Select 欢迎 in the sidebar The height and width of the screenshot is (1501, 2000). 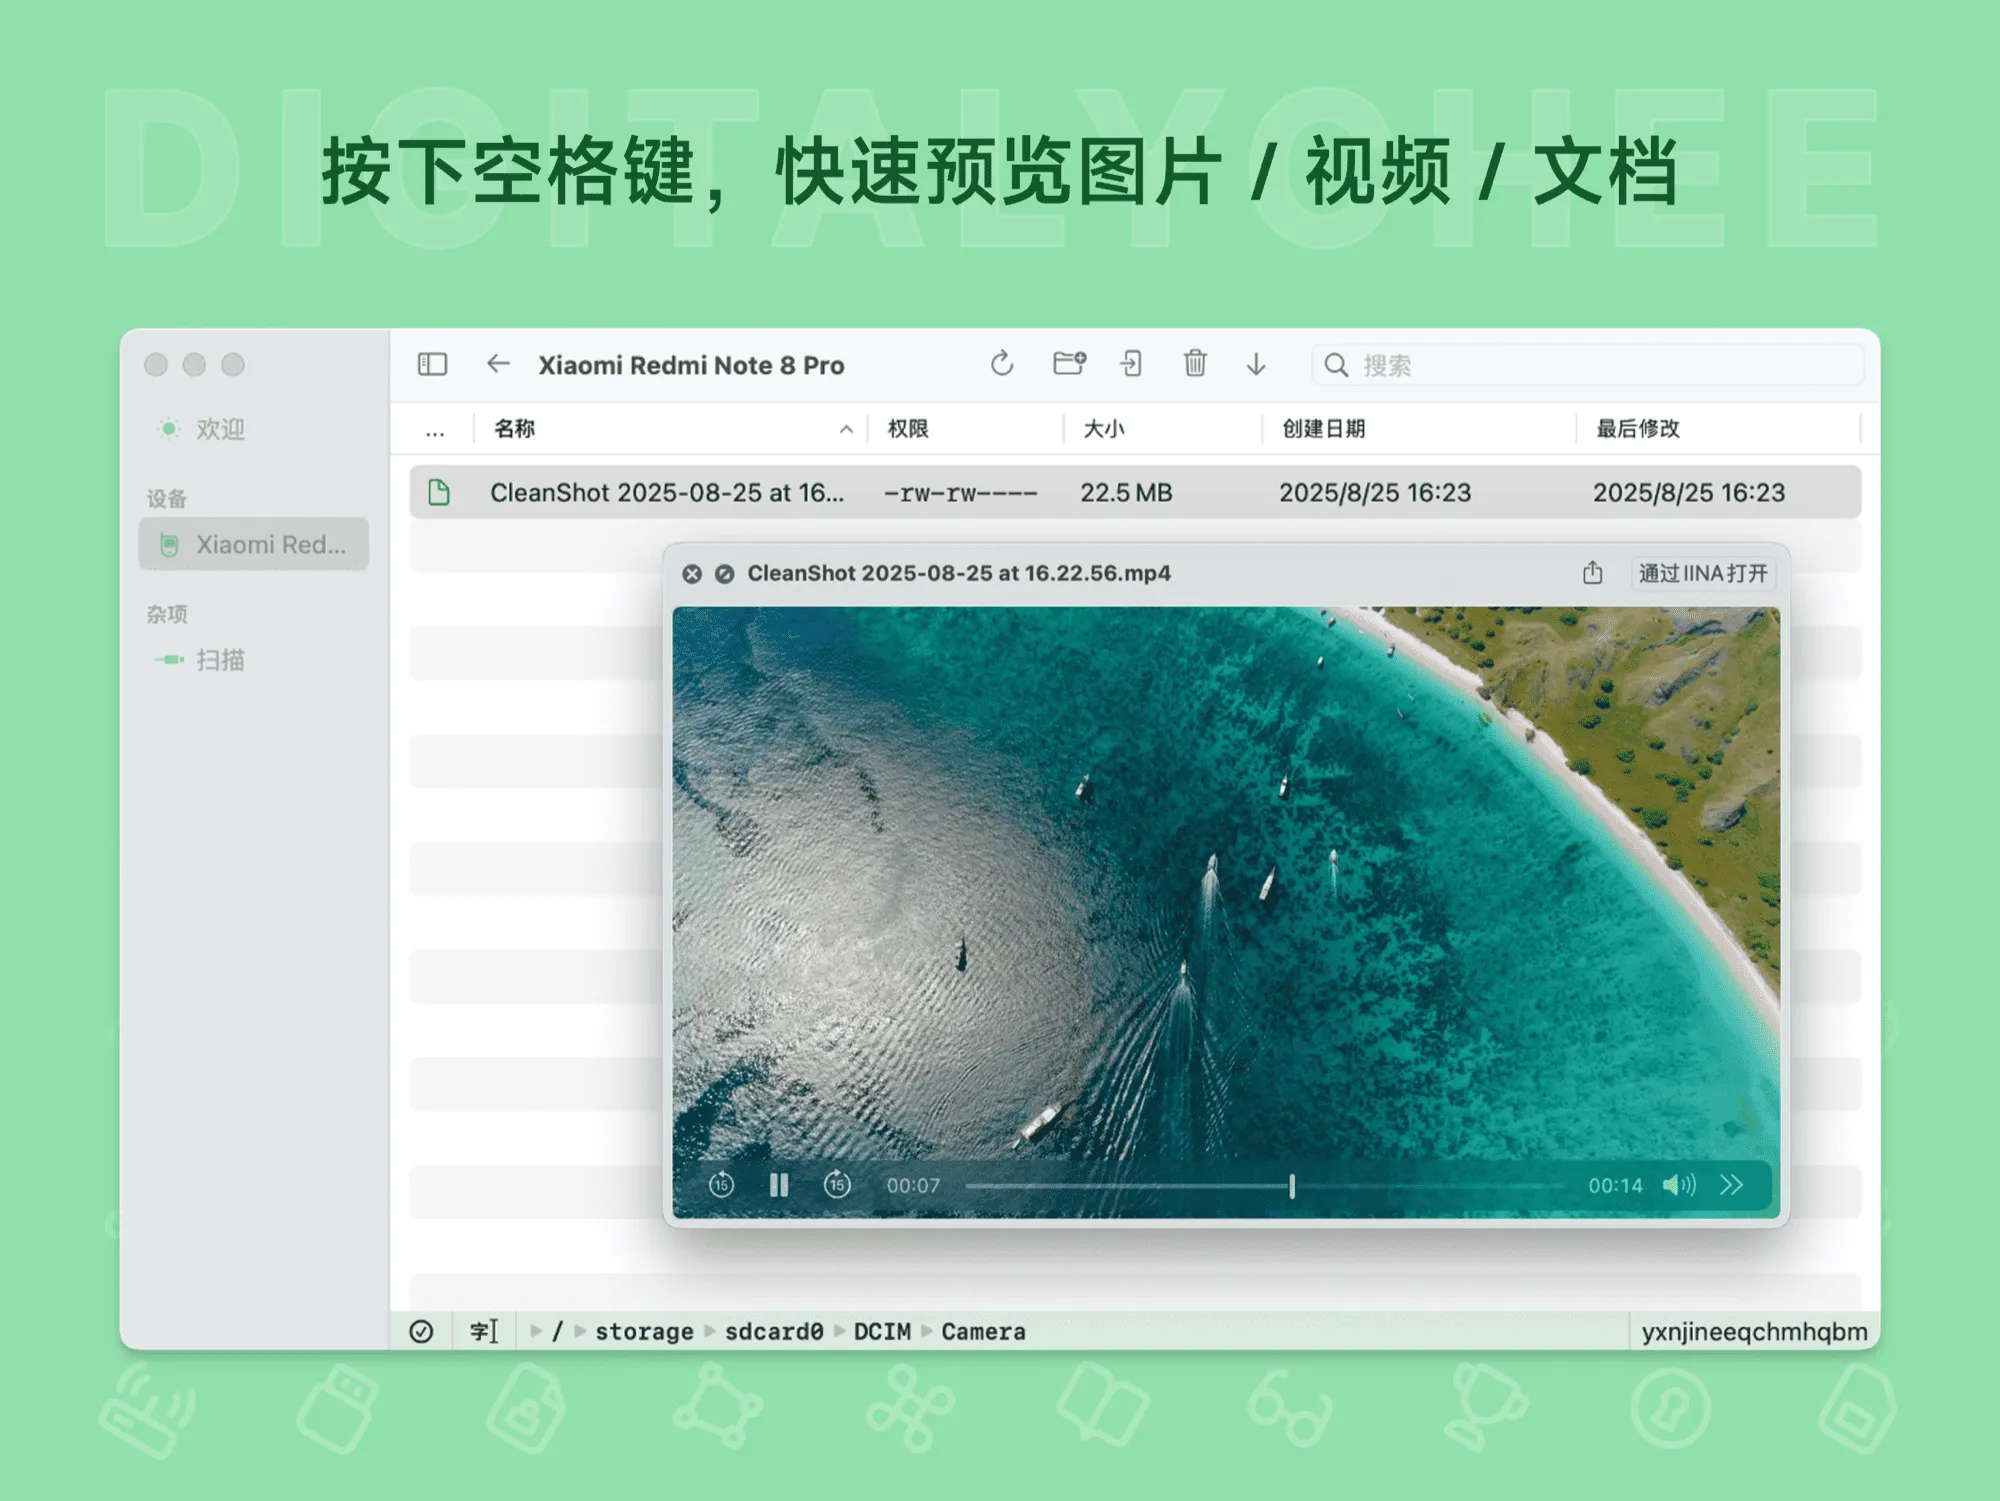pos(220,429)
